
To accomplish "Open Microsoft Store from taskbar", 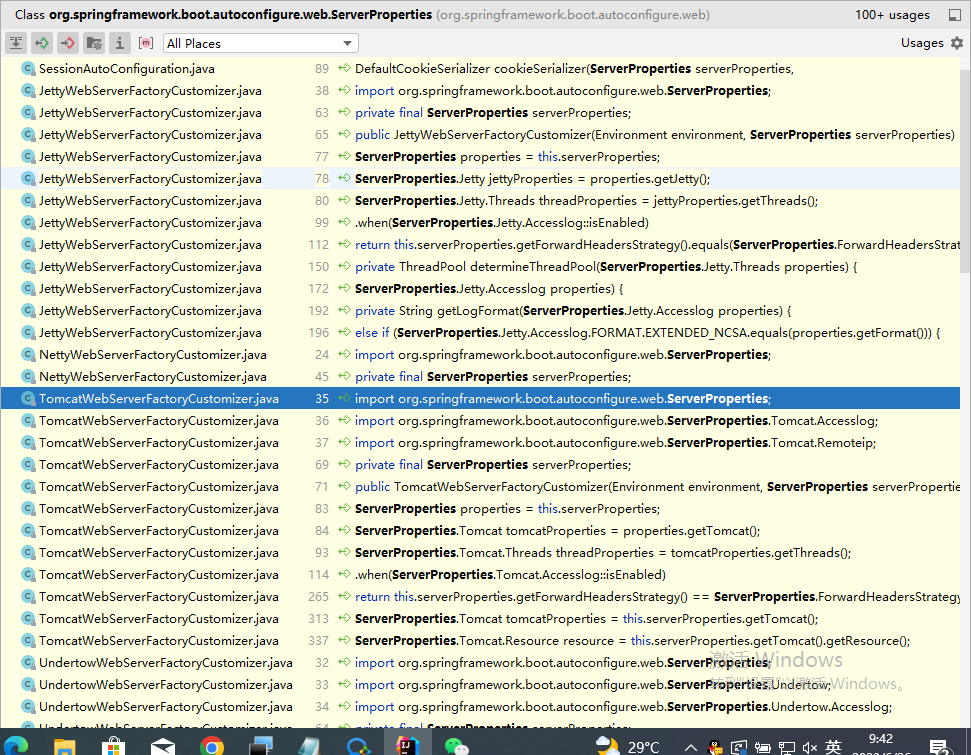I will click(113, 745).
